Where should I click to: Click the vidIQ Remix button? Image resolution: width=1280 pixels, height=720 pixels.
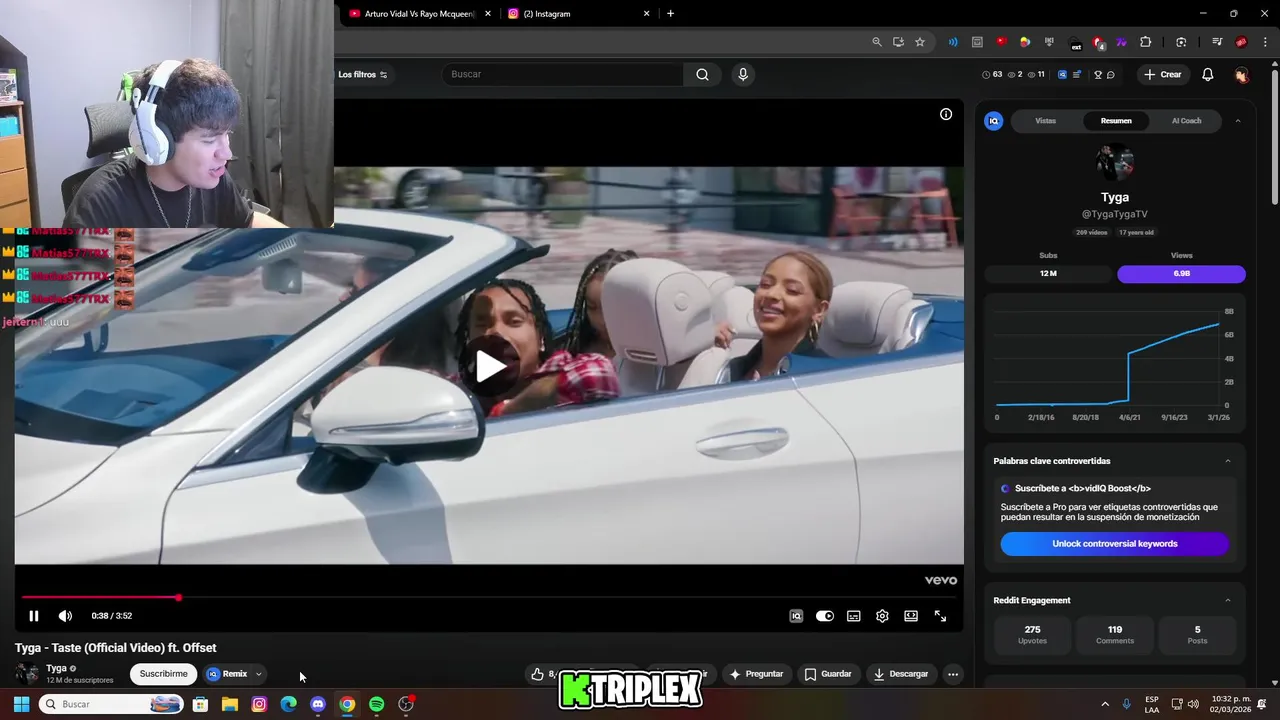coord(228,674)
